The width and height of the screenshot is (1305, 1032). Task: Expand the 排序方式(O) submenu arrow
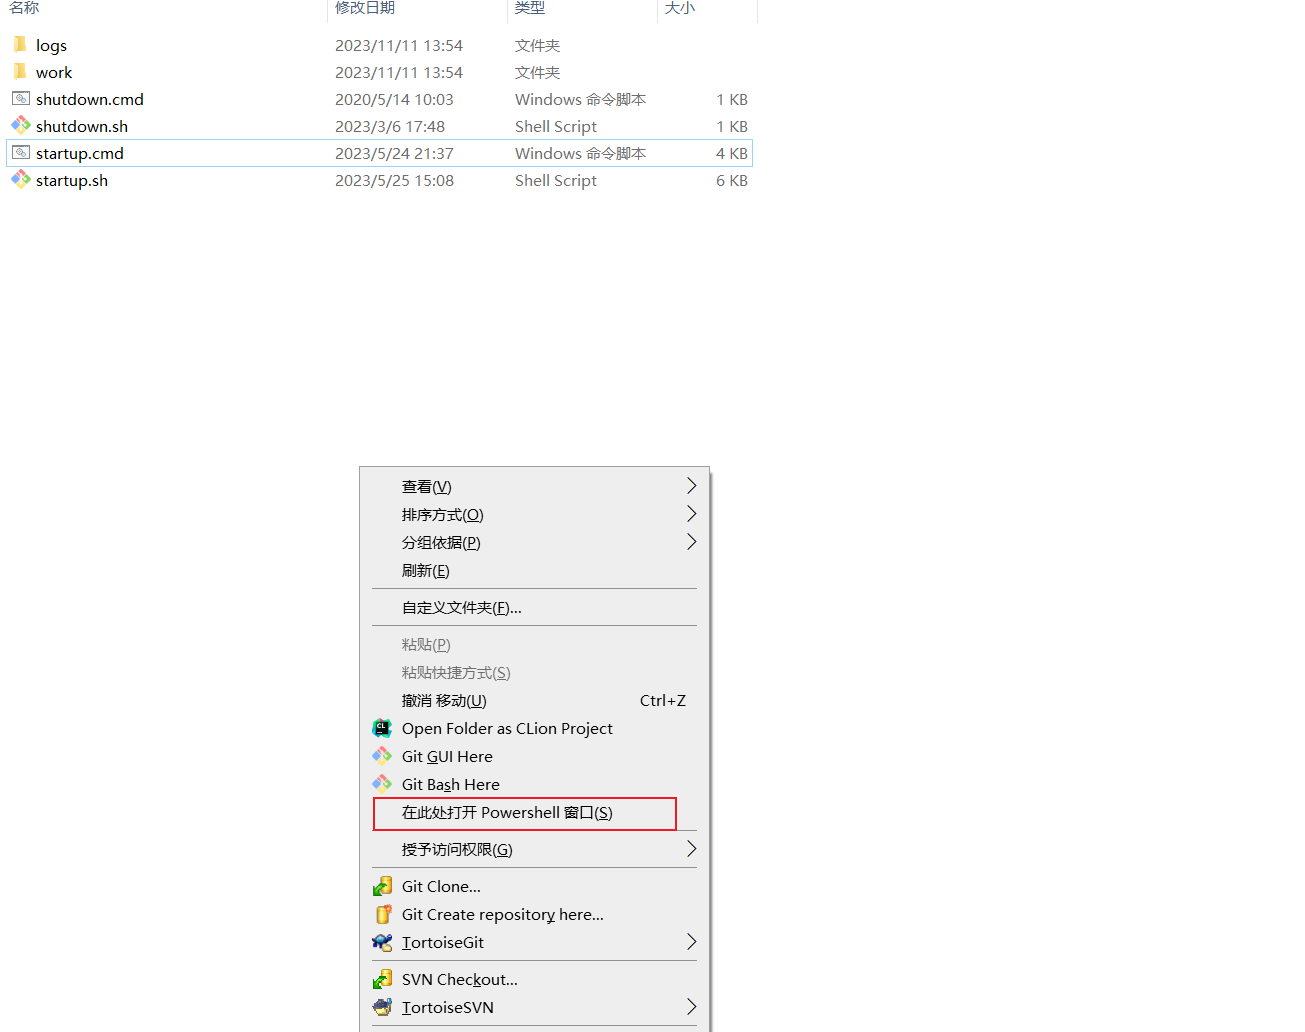pyautogui.click(x=691, y=514)
